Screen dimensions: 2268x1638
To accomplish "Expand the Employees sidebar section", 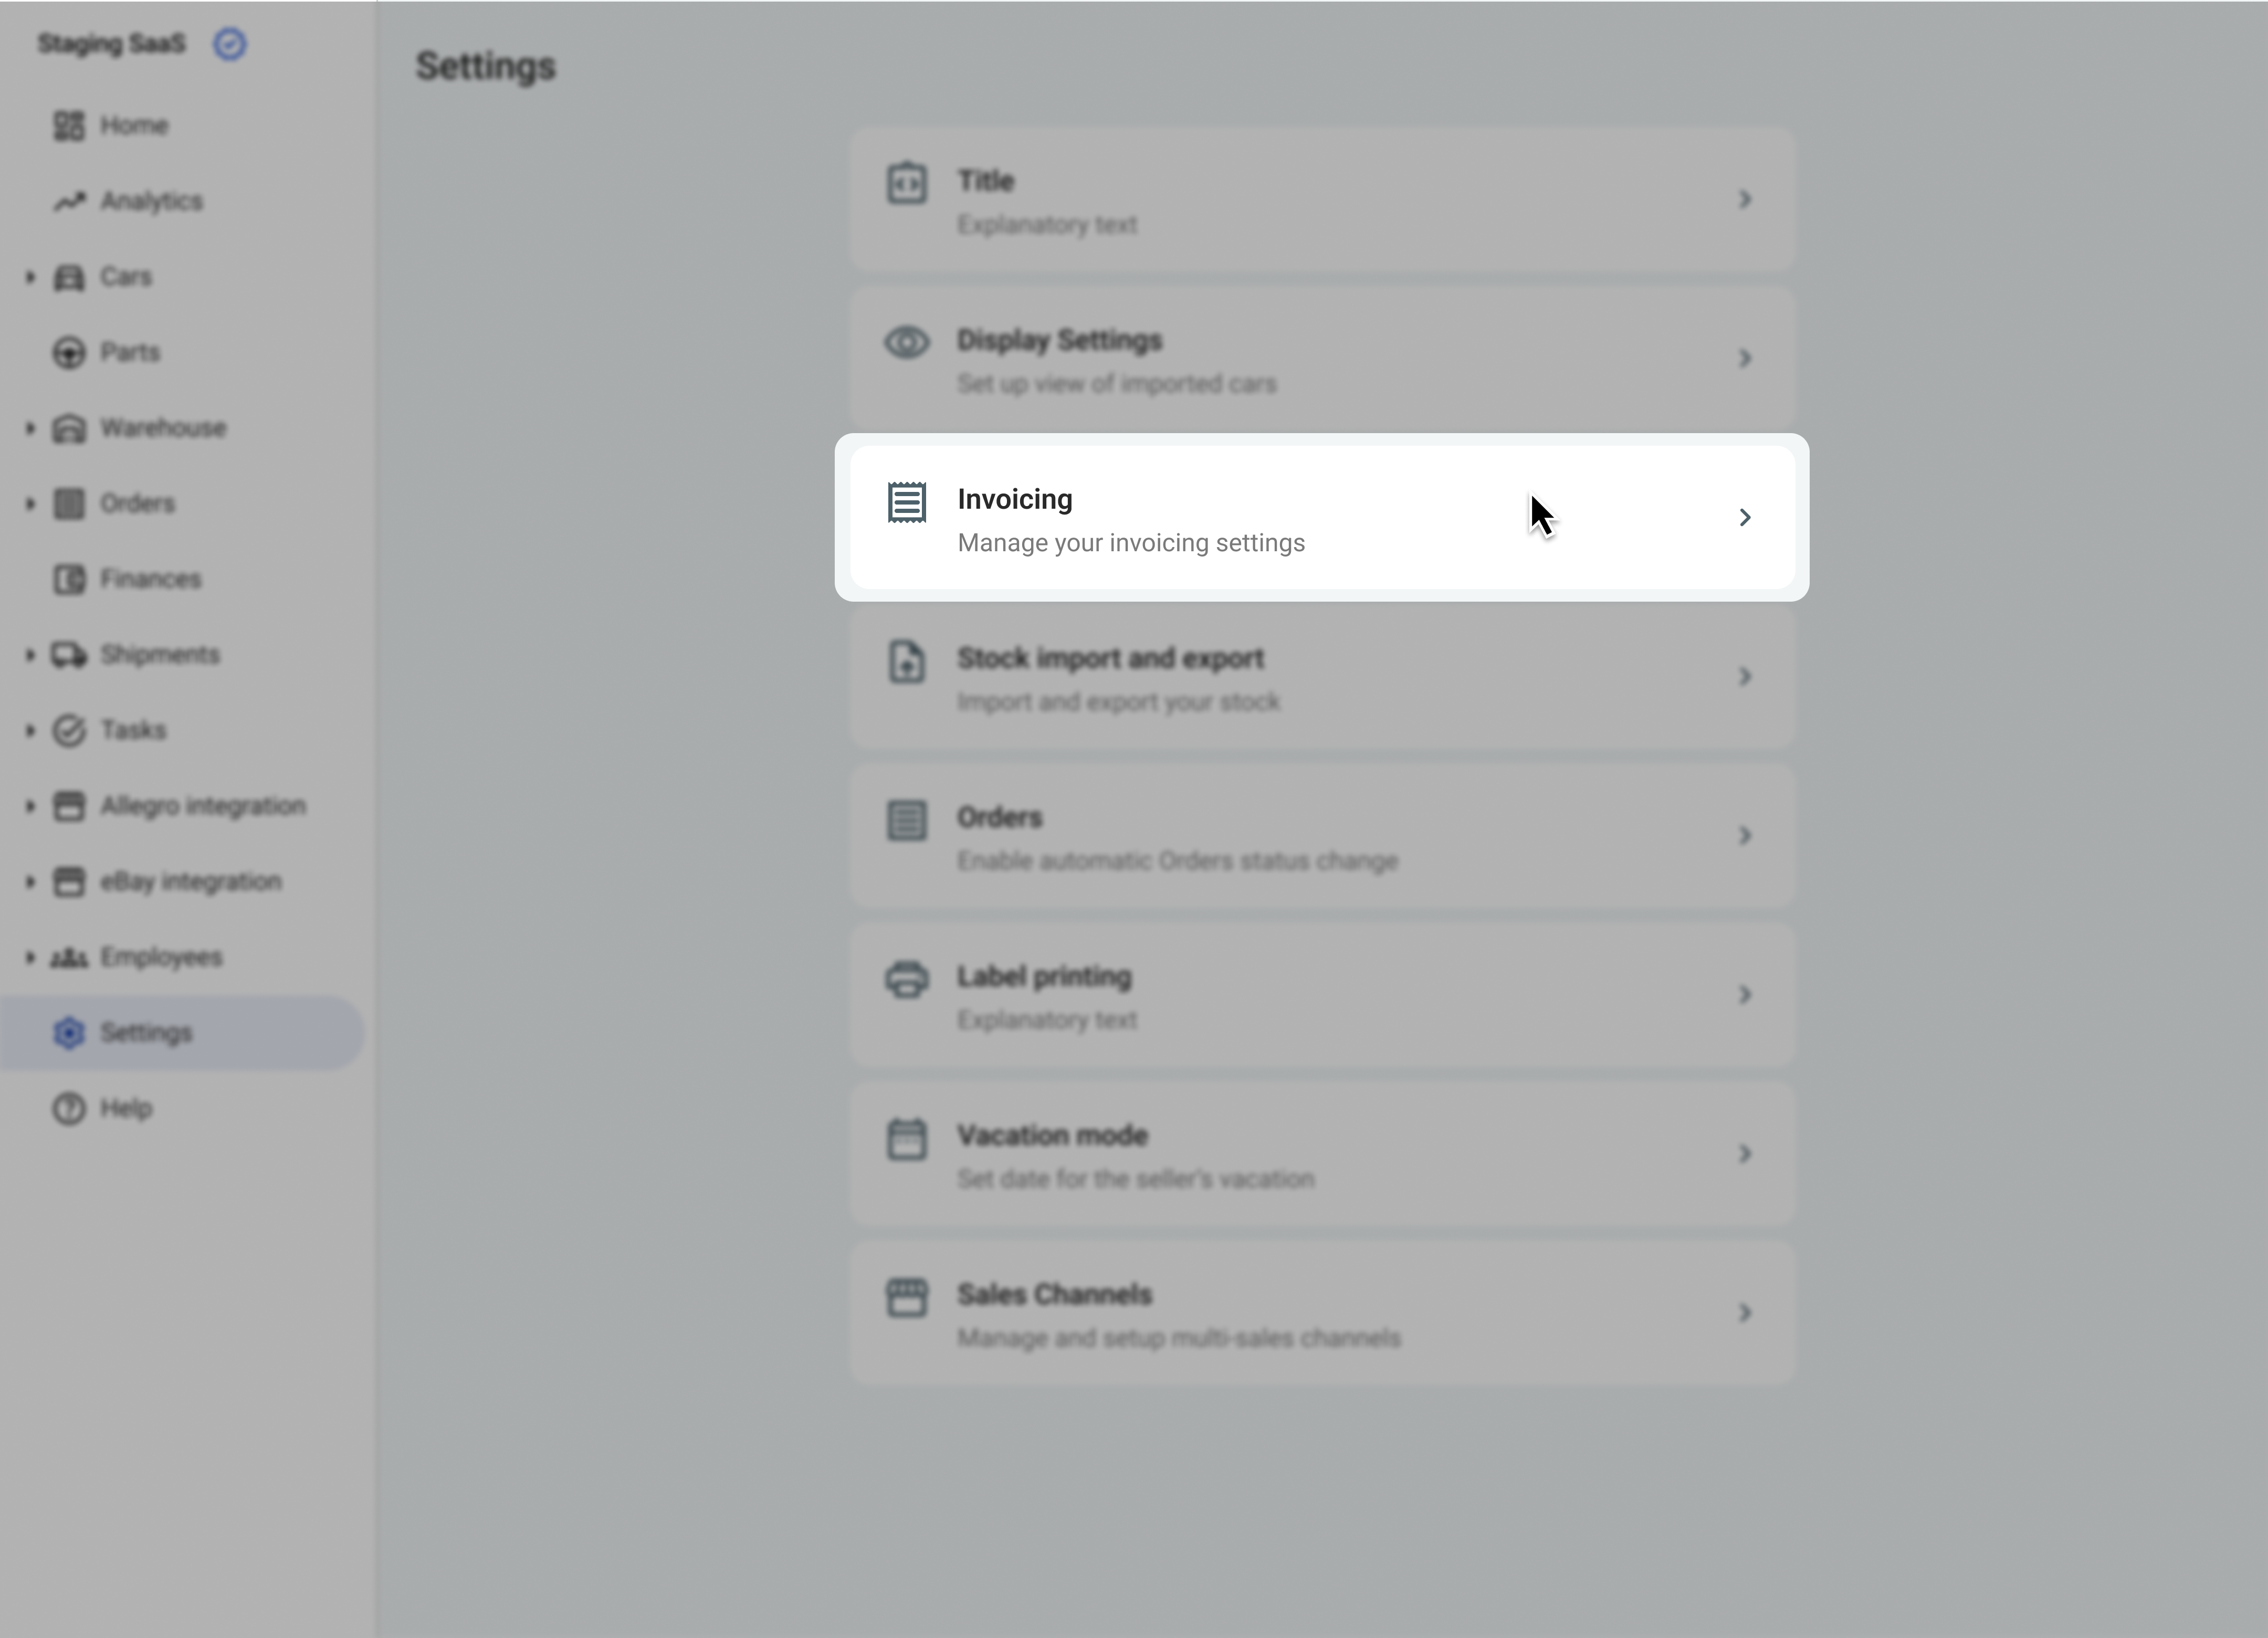I will (x=30, y=957).
